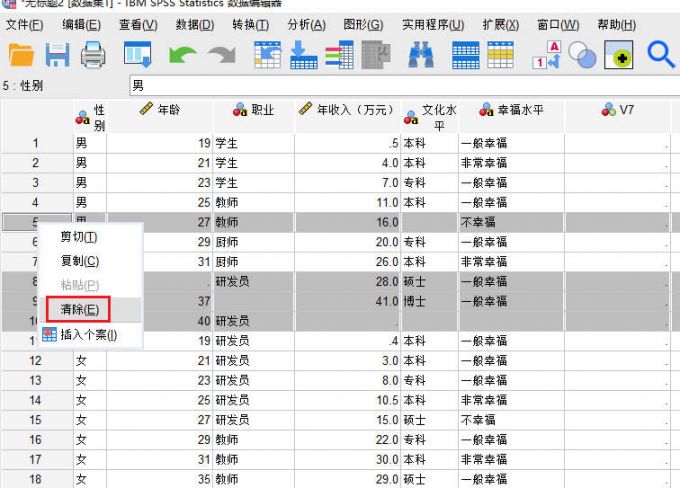Save the dataset with the disk icon
This screenshot has width=680, height=488.
57,55
